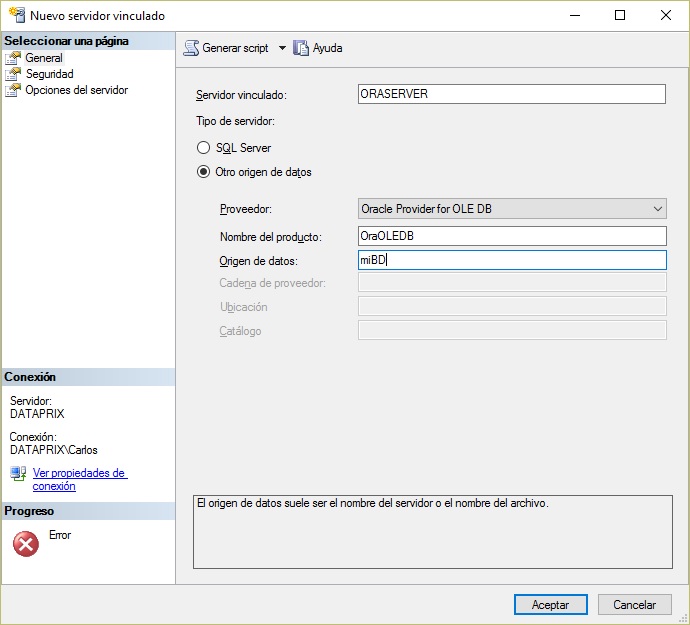Open the Opciones del servidor page
690x625 pixels.
(x=77, y=90)
